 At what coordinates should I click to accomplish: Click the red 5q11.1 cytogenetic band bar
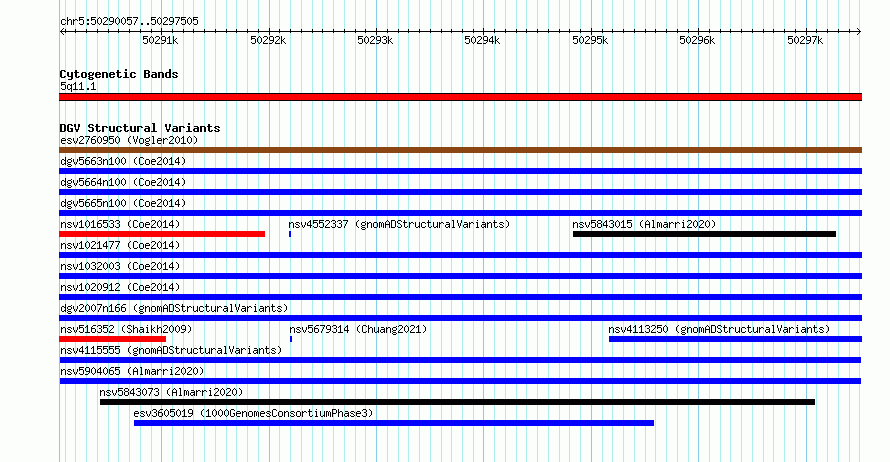tap(460, 97)
